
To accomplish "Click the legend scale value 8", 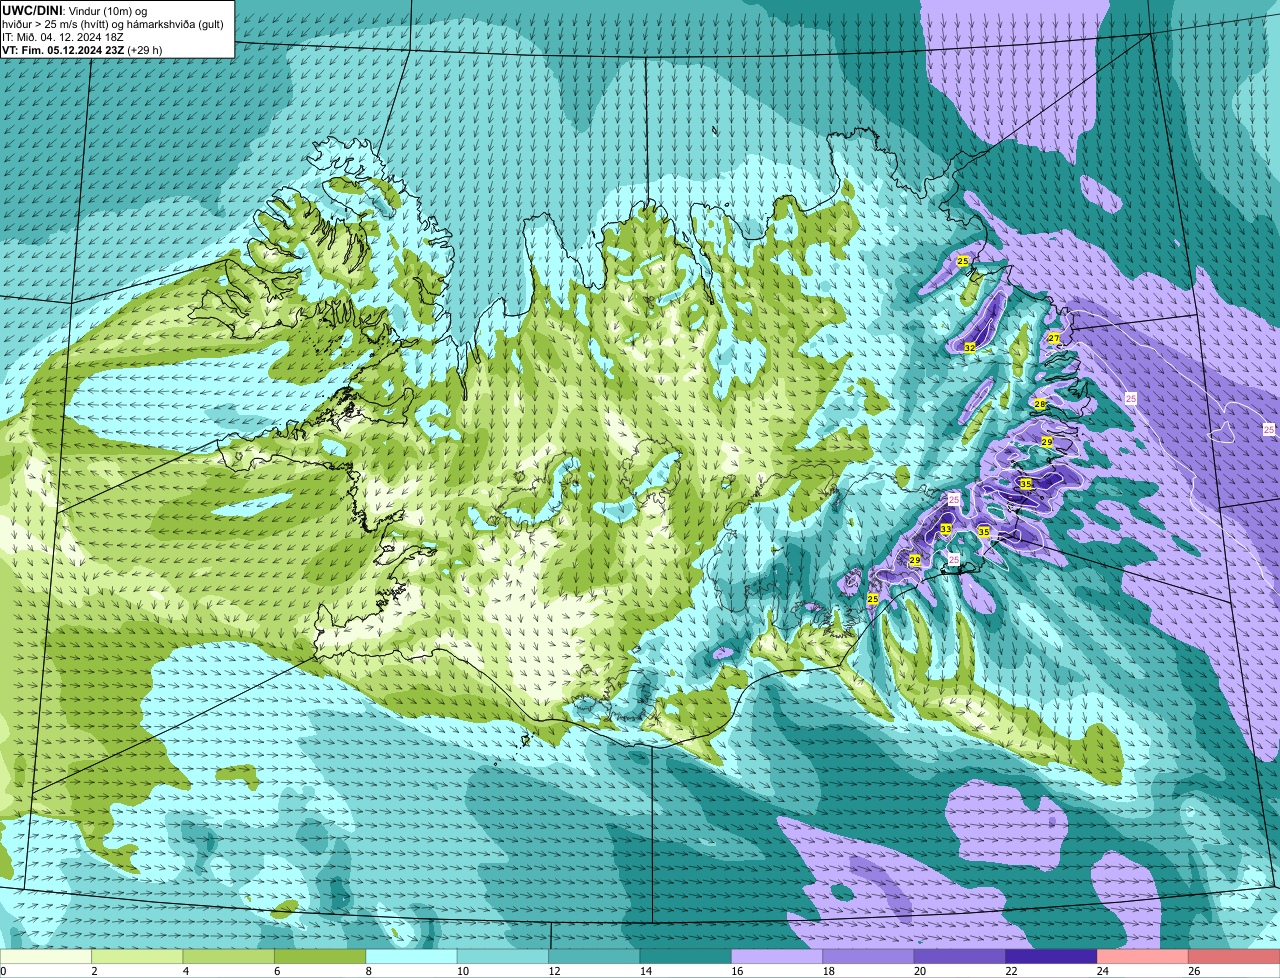I will [x=368, y=971].
